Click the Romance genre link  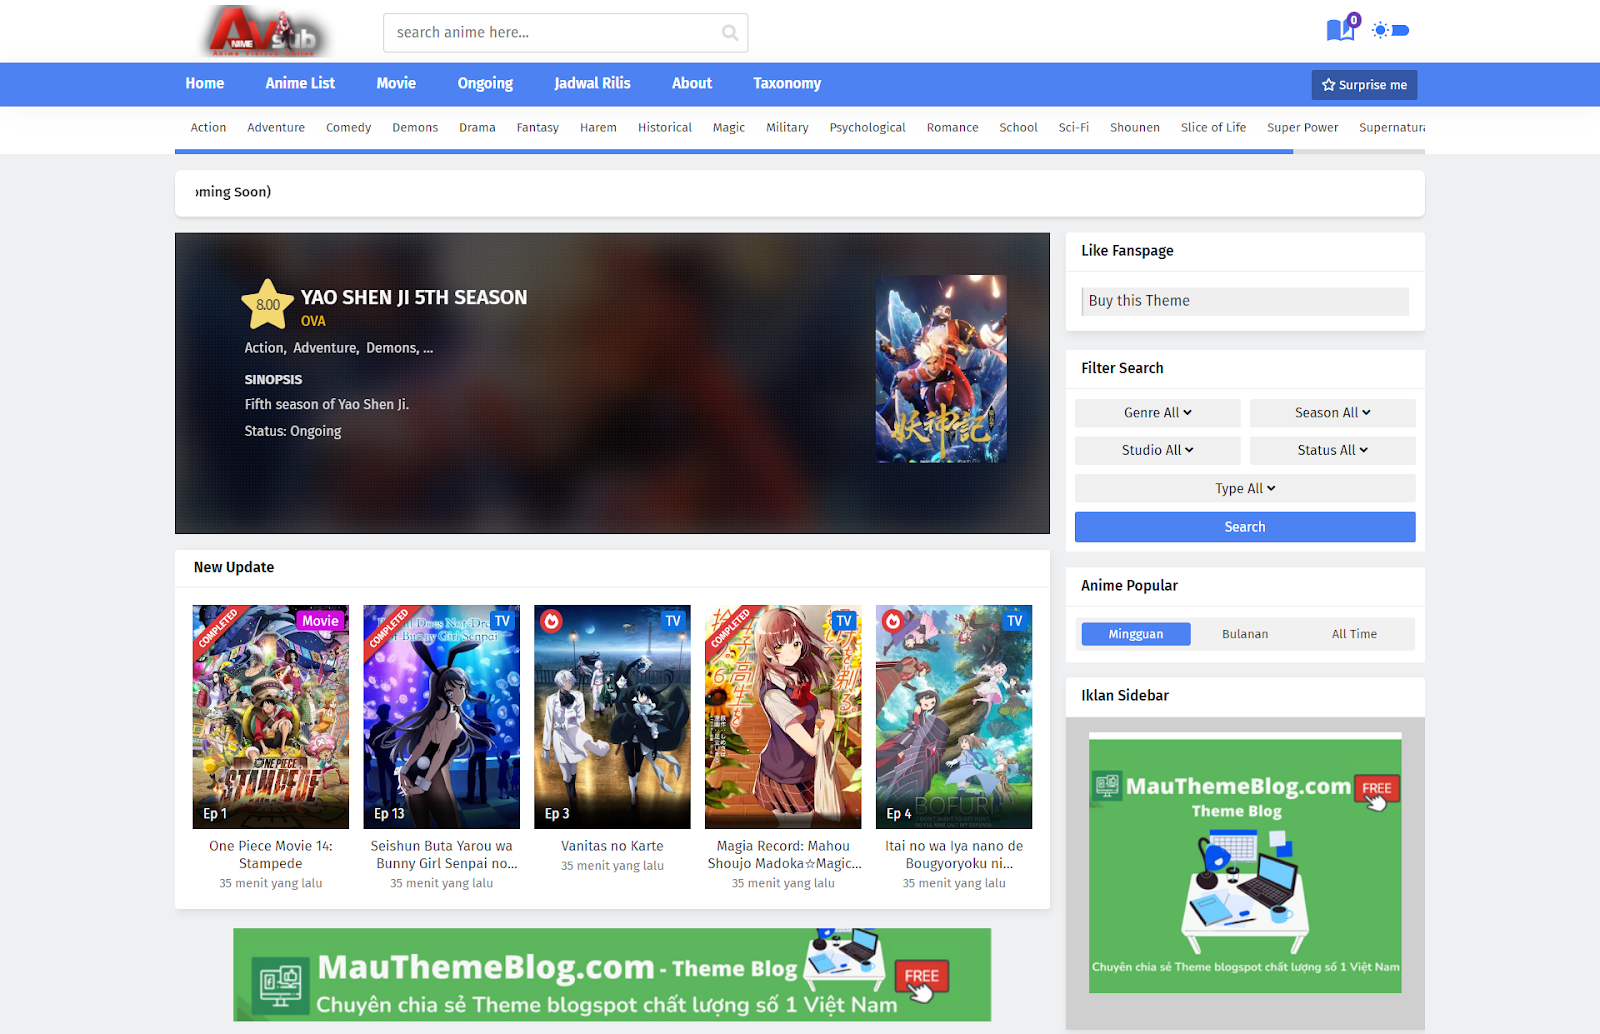pos(952,128)
